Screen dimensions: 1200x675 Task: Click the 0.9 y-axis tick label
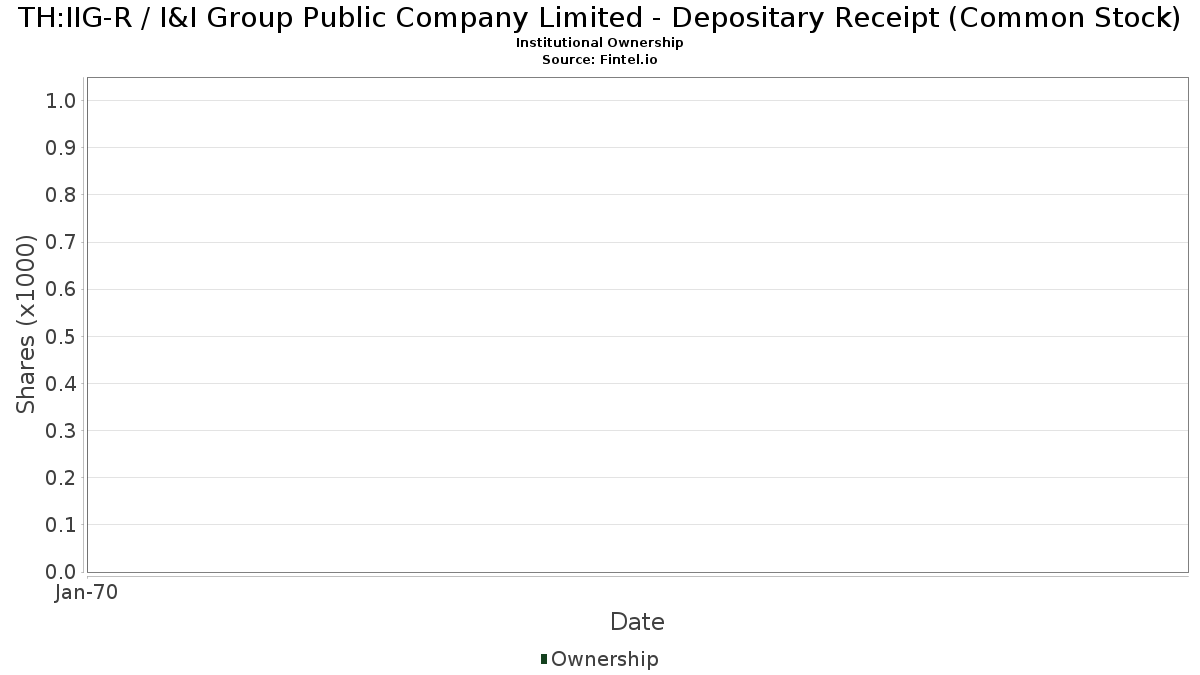click(61, 148)
